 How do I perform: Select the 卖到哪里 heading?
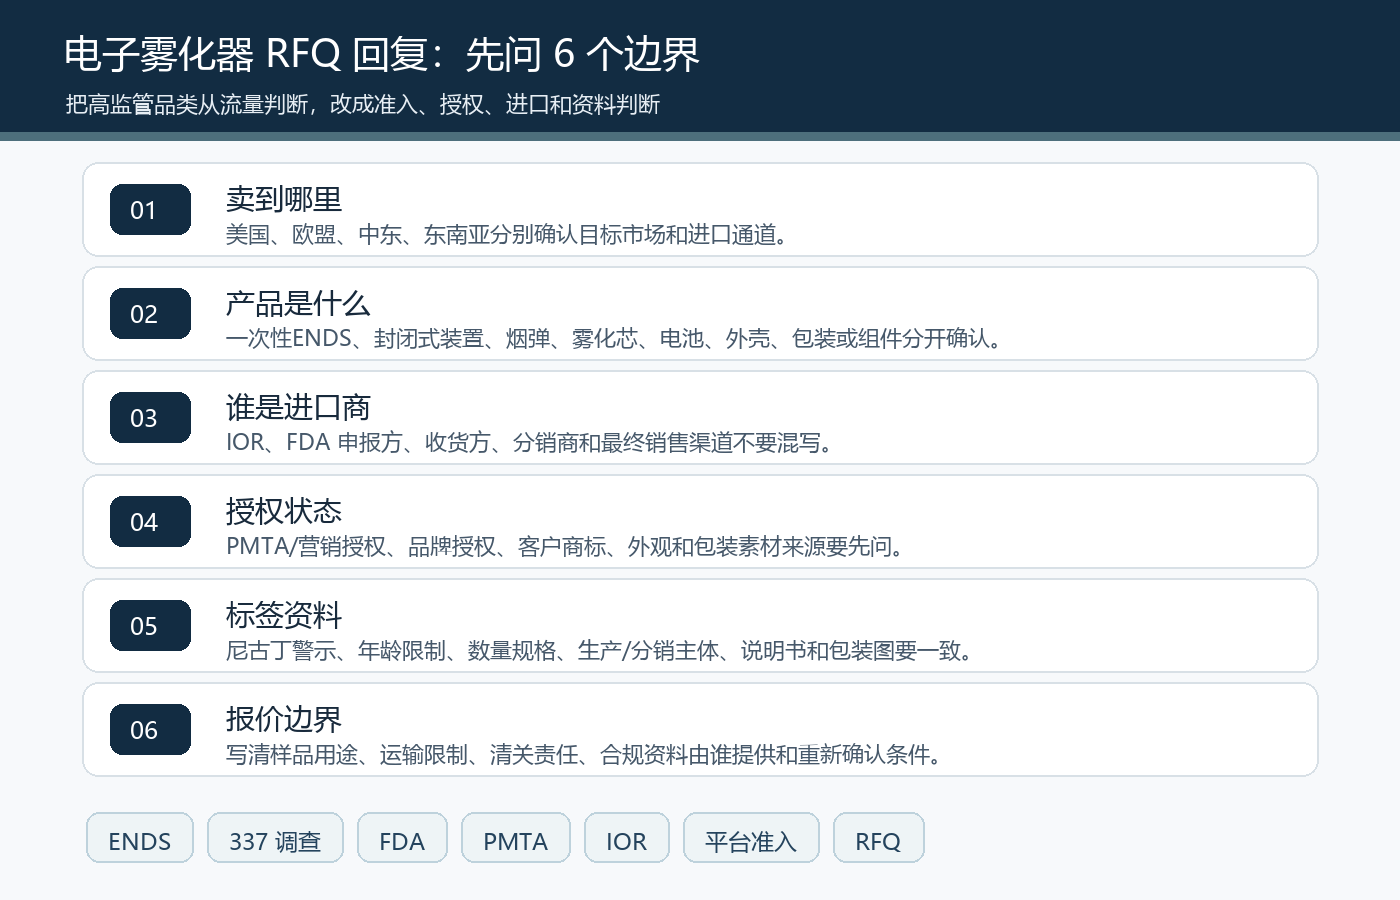(x=284, y=199)
